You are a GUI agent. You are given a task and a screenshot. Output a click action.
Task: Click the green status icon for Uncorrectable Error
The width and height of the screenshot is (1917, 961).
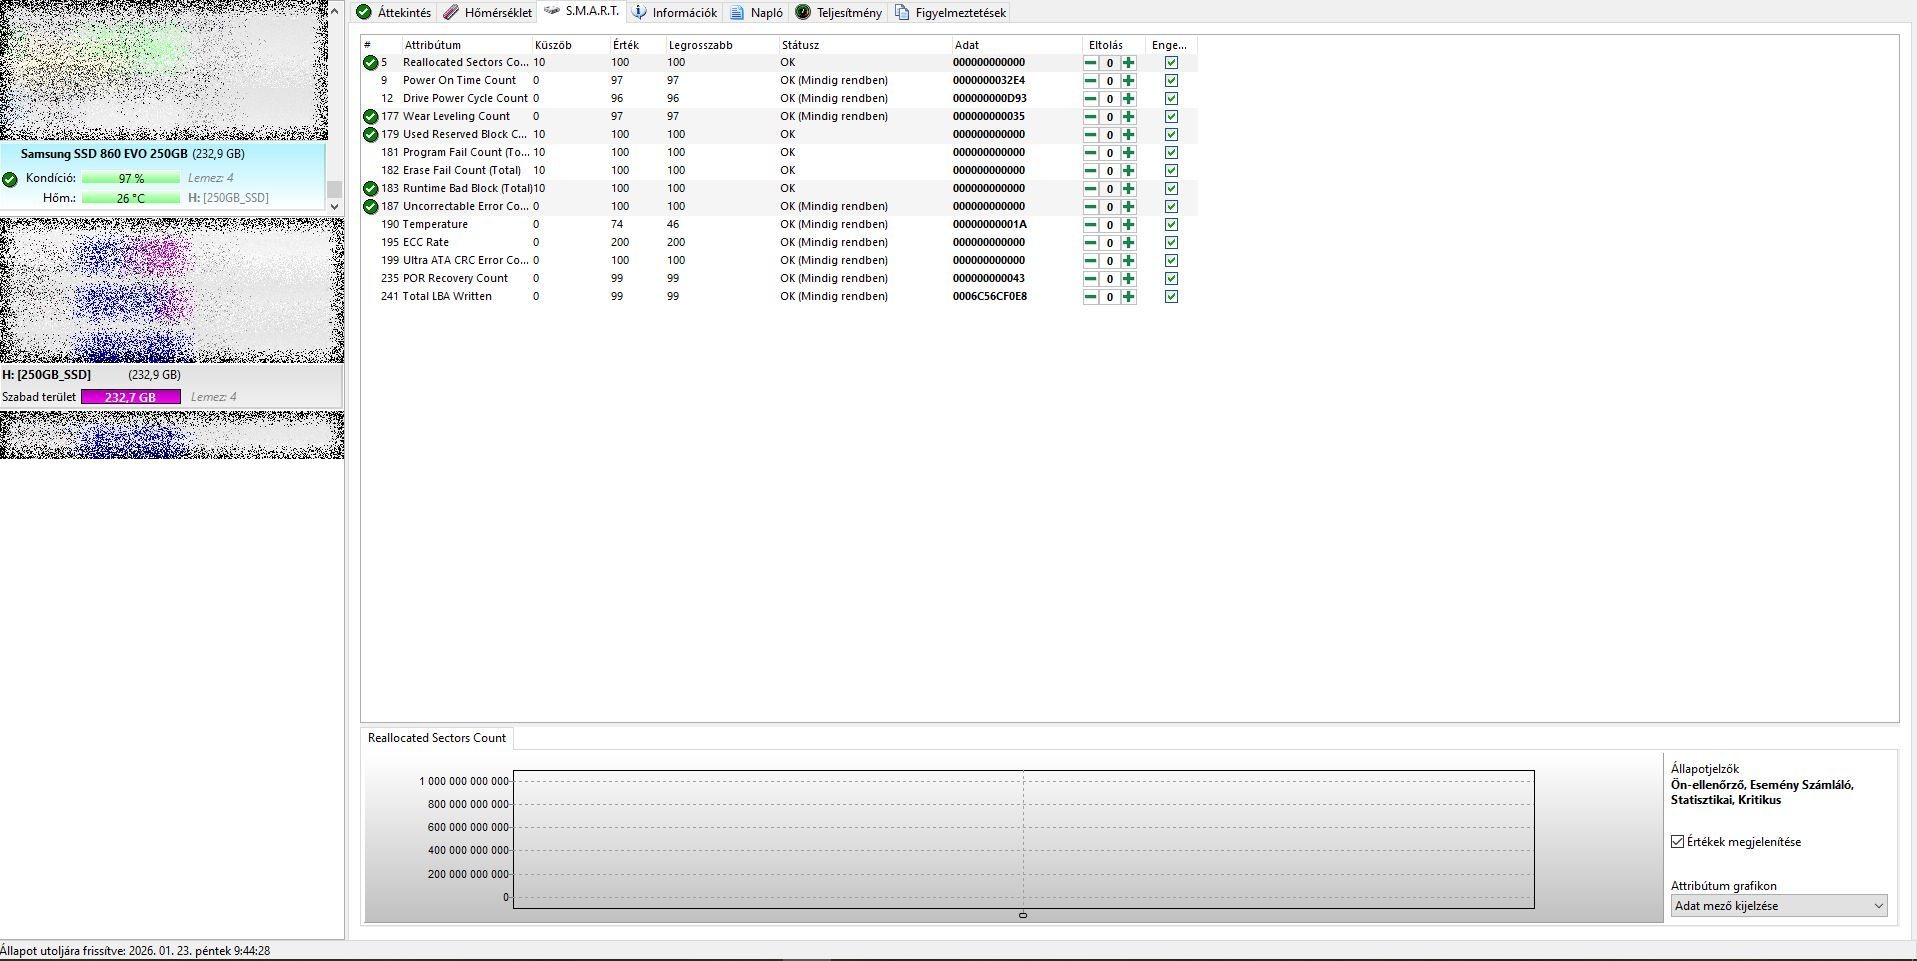(x=370, y=206)
